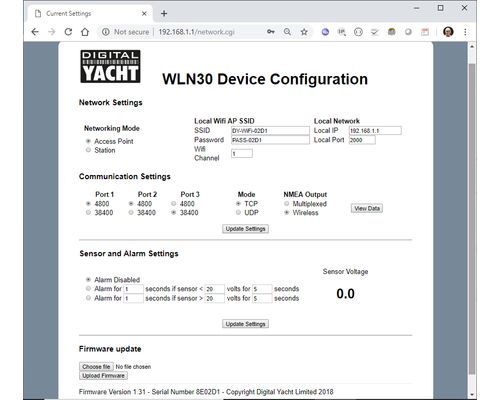Click duration seconds field in sensor greater-than row

[x=262, y=298]
